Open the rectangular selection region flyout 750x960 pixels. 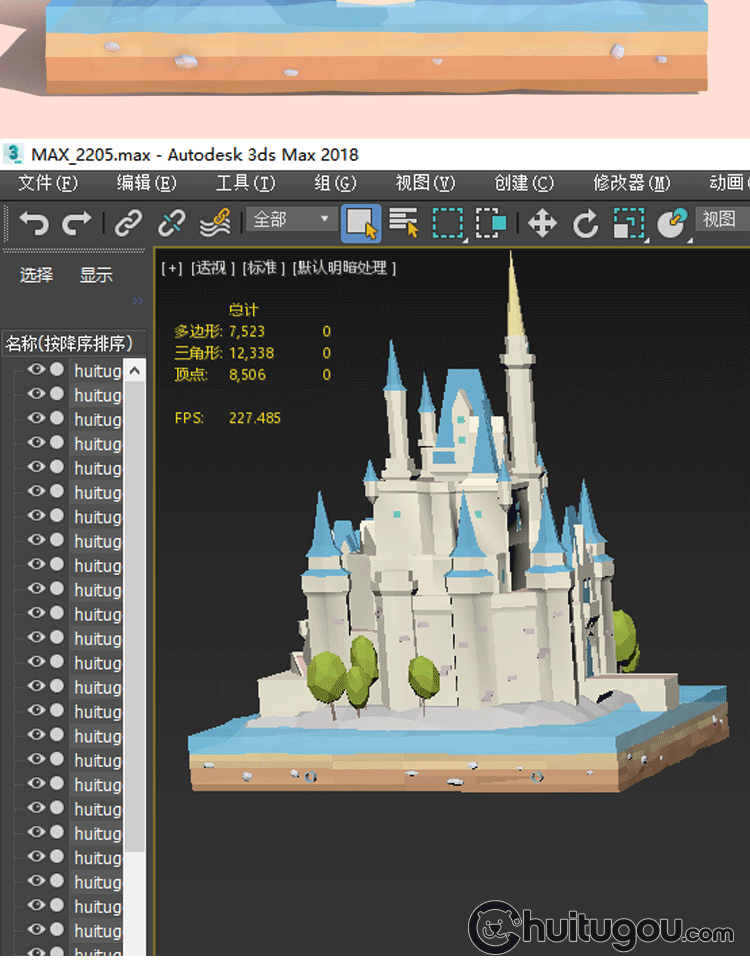448,222
